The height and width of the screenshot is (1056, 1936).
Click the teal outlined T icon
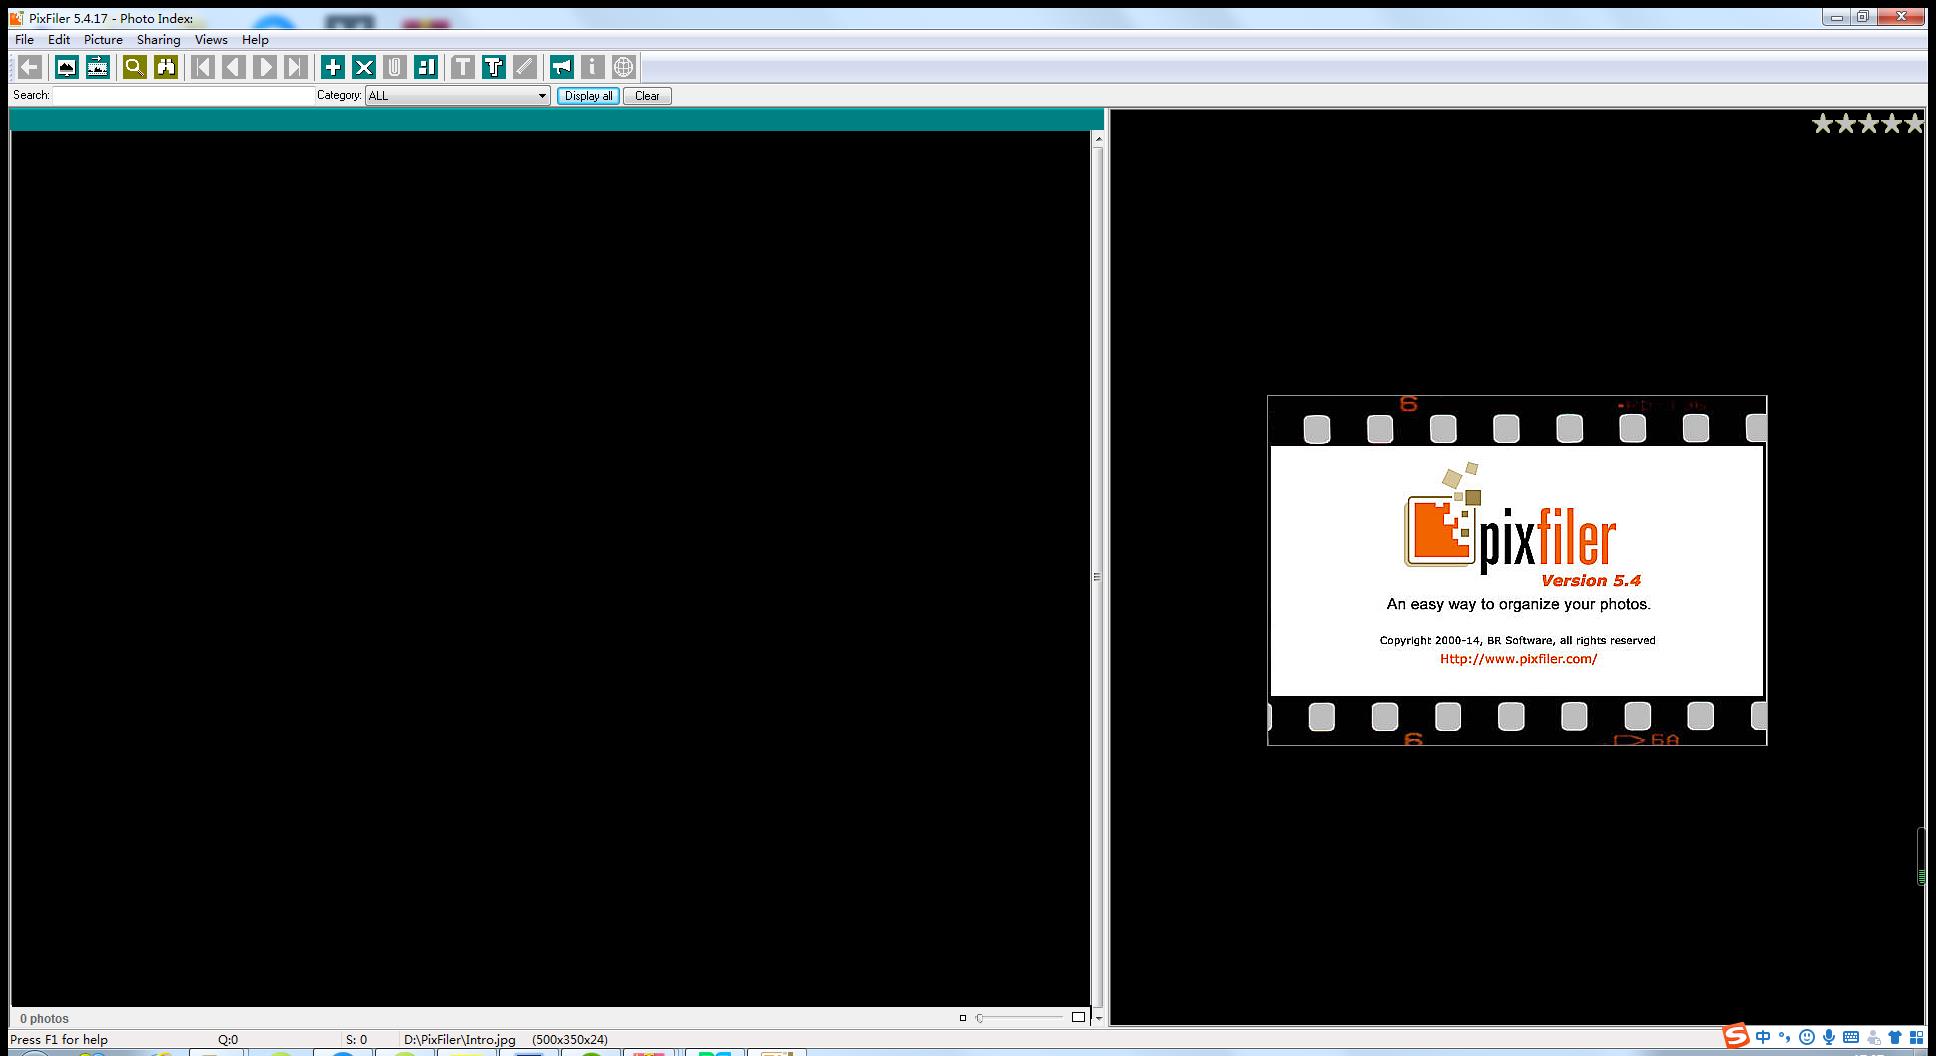pyautogui.click(x=493, y=67)
